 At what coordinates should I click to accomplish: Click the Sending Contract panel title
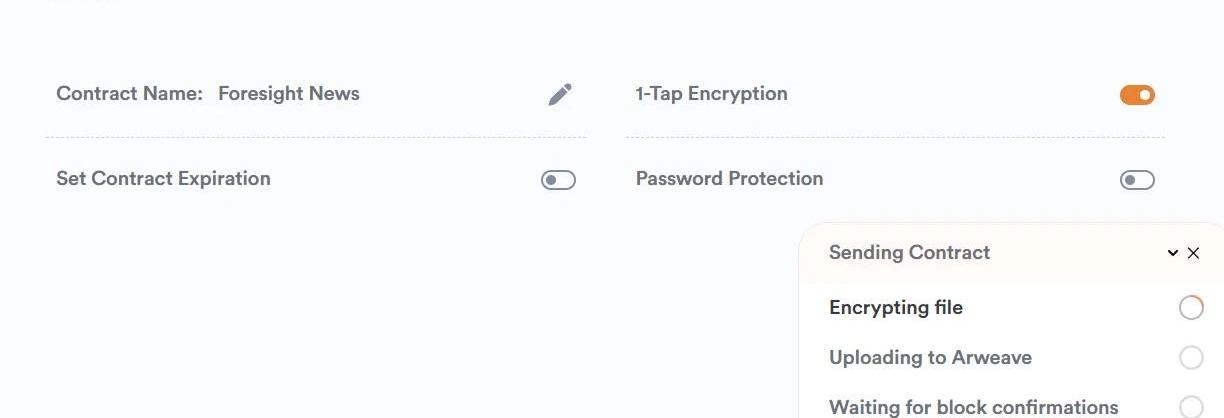tap(910, 253)
